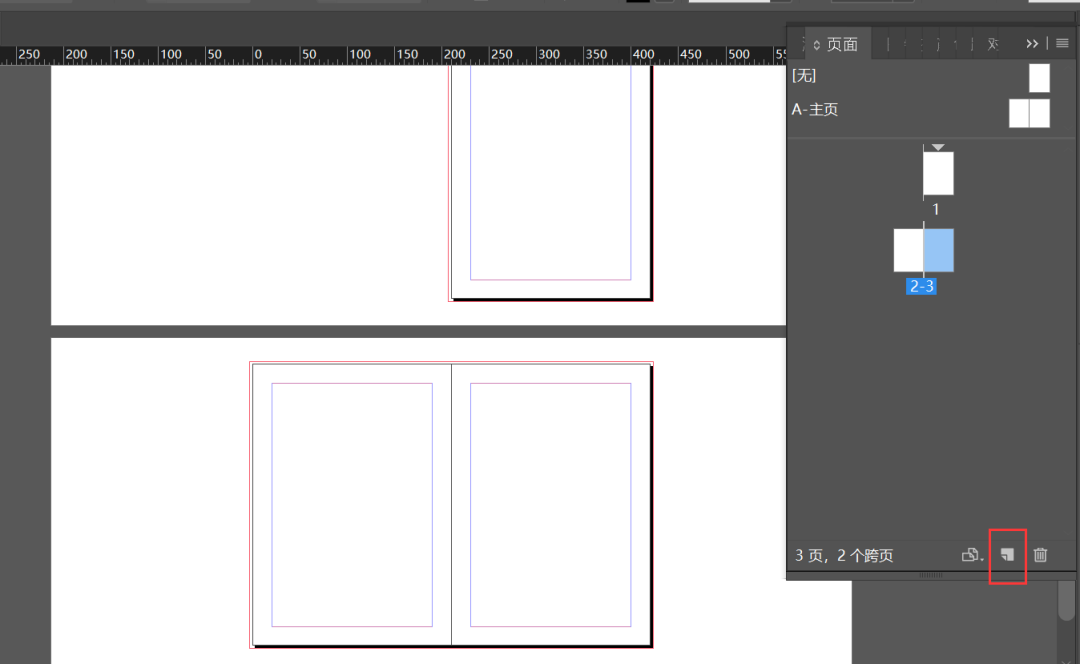Create a new page using the new page icon
This screenshot has width=1080, height=664.
(1007, 555)
